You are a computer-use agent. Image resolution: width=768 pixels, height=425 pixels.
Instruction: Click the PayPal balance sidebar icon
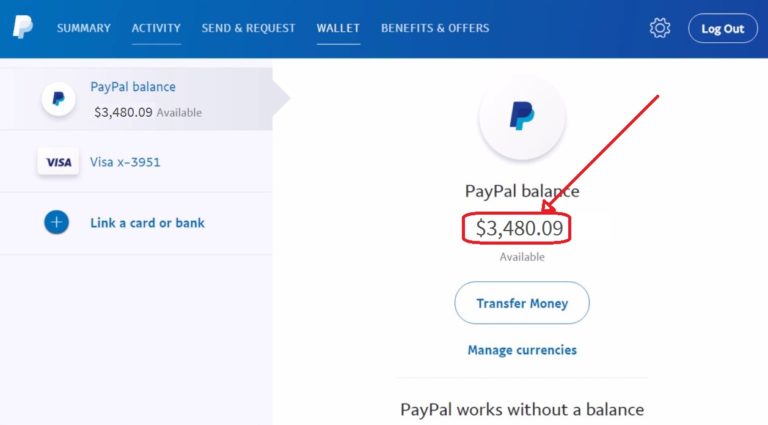click(58, 99)
